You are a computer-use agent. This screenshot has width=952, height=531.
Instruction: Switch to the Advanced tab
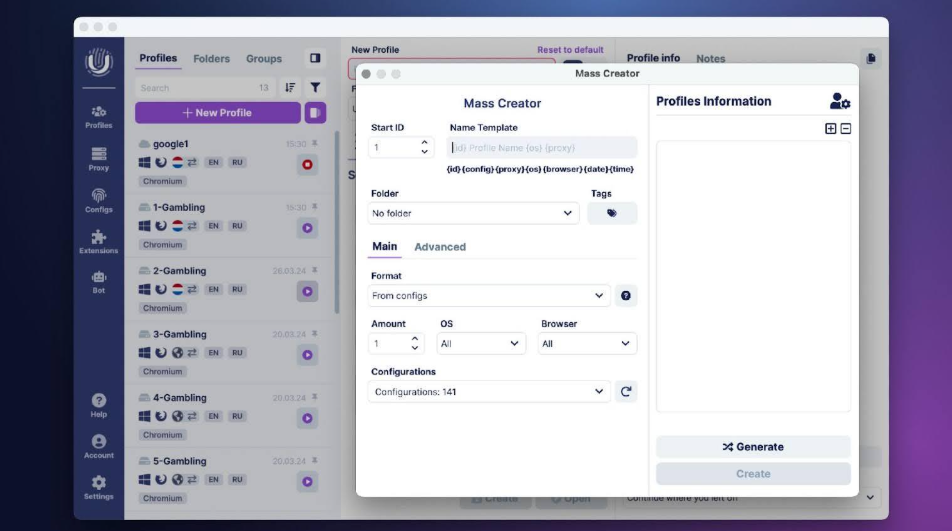click(440, 247)
